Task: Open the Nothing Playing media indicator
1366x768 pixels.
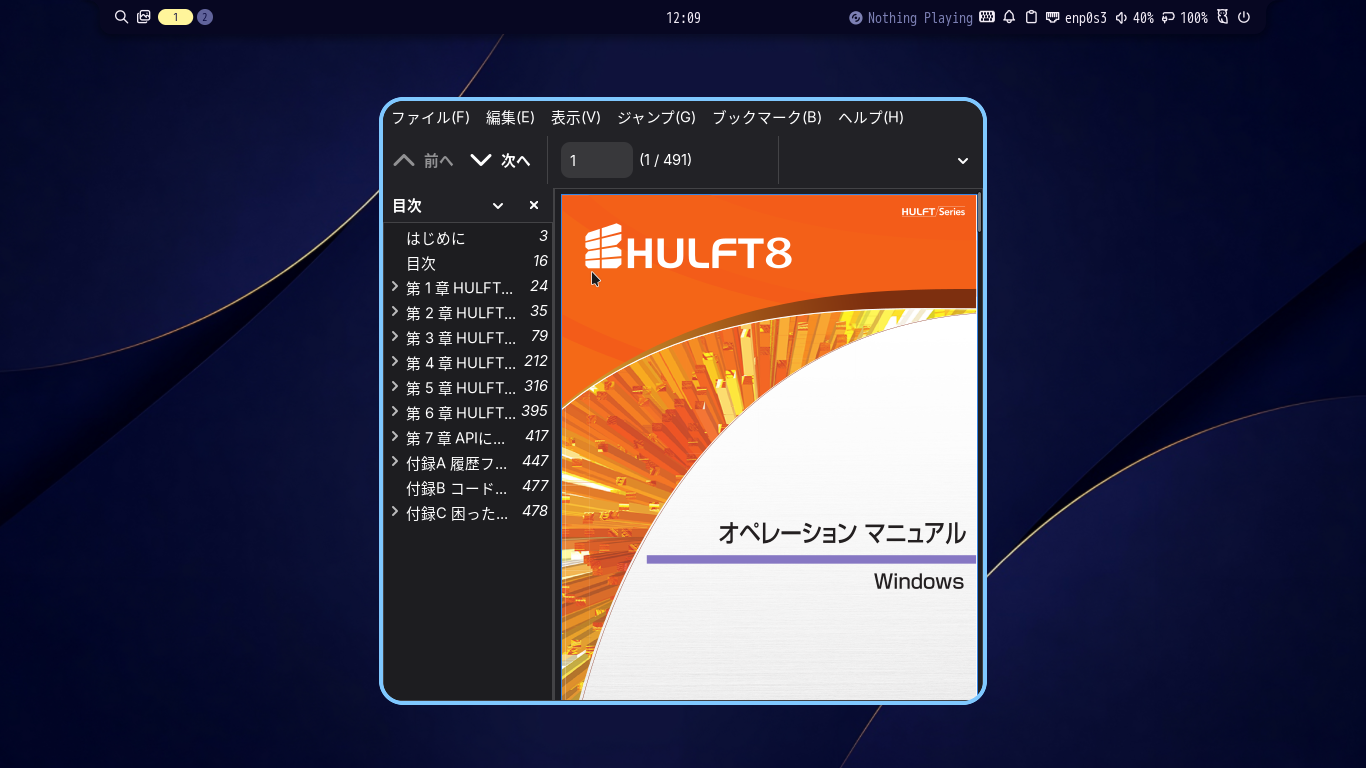Action: point(911,18)
